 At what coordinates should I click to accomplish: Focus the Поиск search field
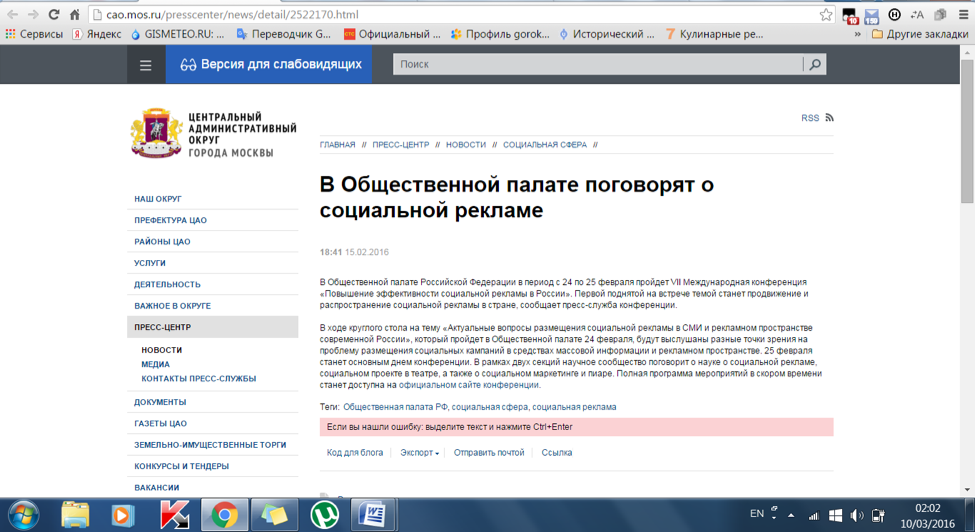(x=598, y=64)
